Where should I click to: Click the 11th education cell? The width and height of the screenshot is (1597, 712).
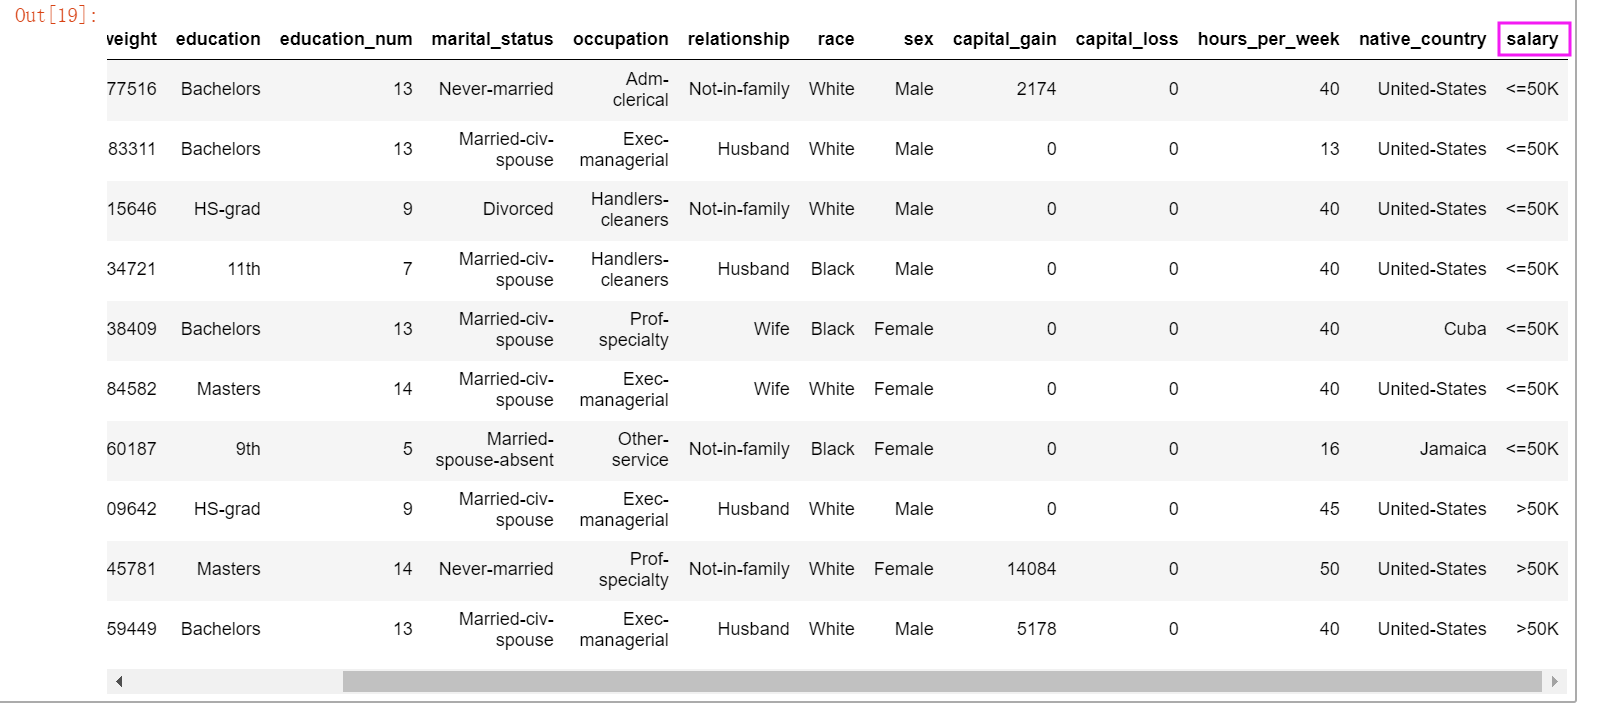coord(243,269)
